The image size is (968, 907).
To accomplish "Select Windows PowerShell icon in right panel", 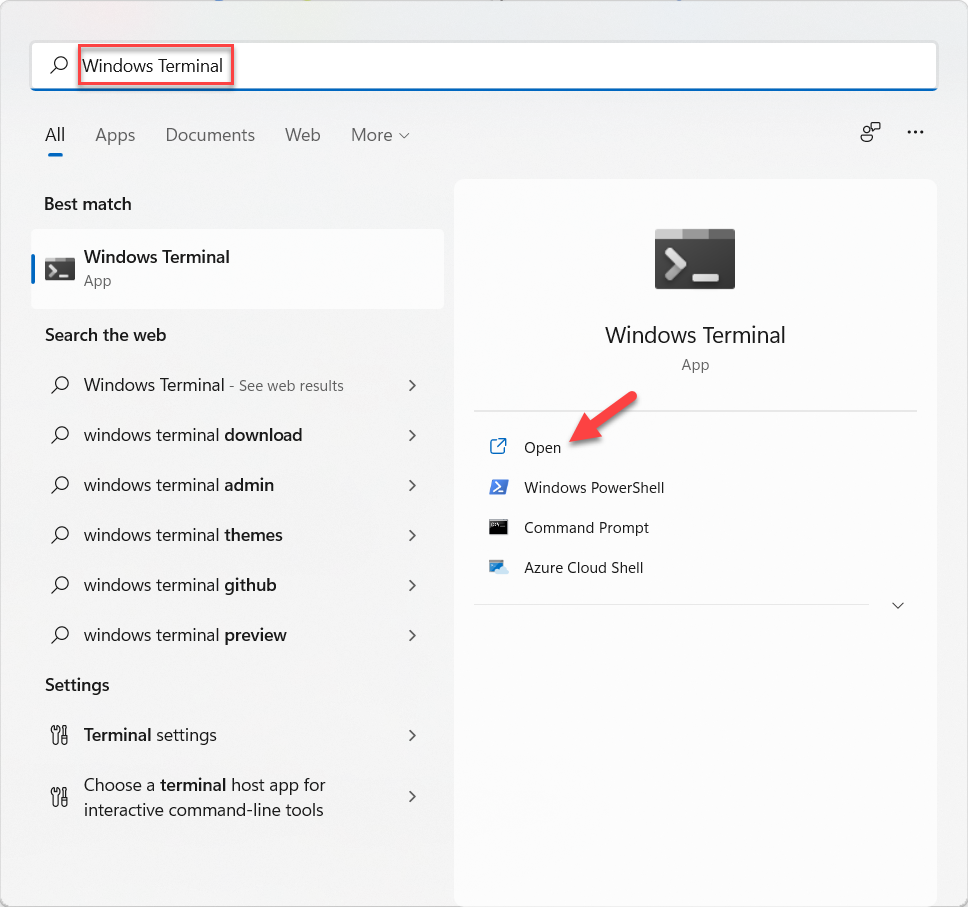I will tap(498, 488).
